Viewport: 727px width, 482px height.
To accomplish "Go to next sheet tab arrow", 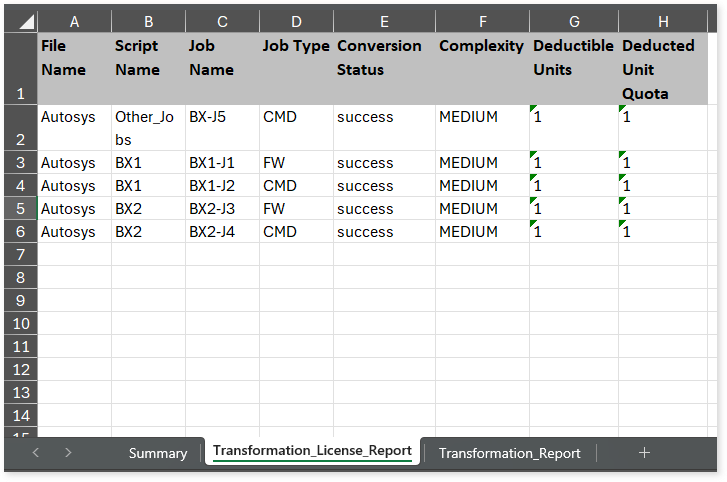I will tap(68, 452).
